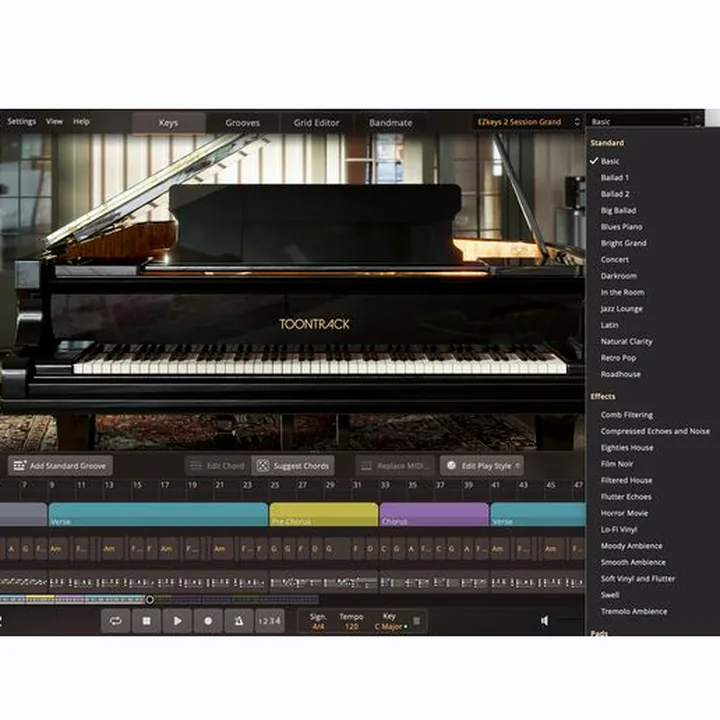Switch to the Grid Editor tab
Viewport: 720px width, 720px height.
click(316, 123)
